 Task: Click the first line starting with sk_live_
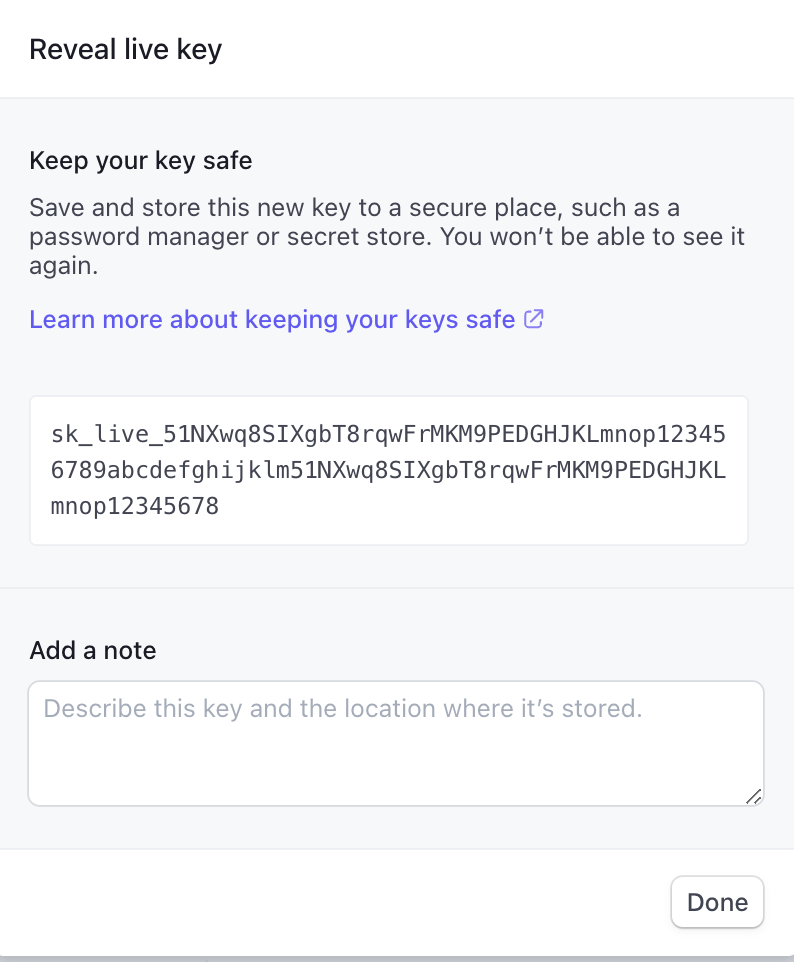pyautogui.click(x=388, y=435)
